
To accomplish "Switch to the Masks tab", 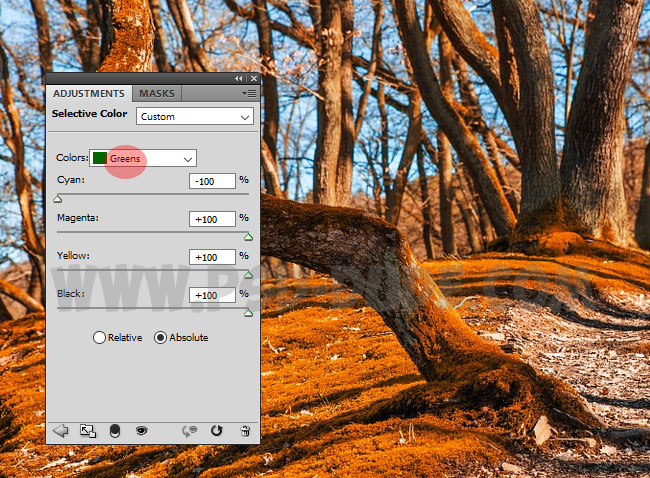I will click(156, 93).
